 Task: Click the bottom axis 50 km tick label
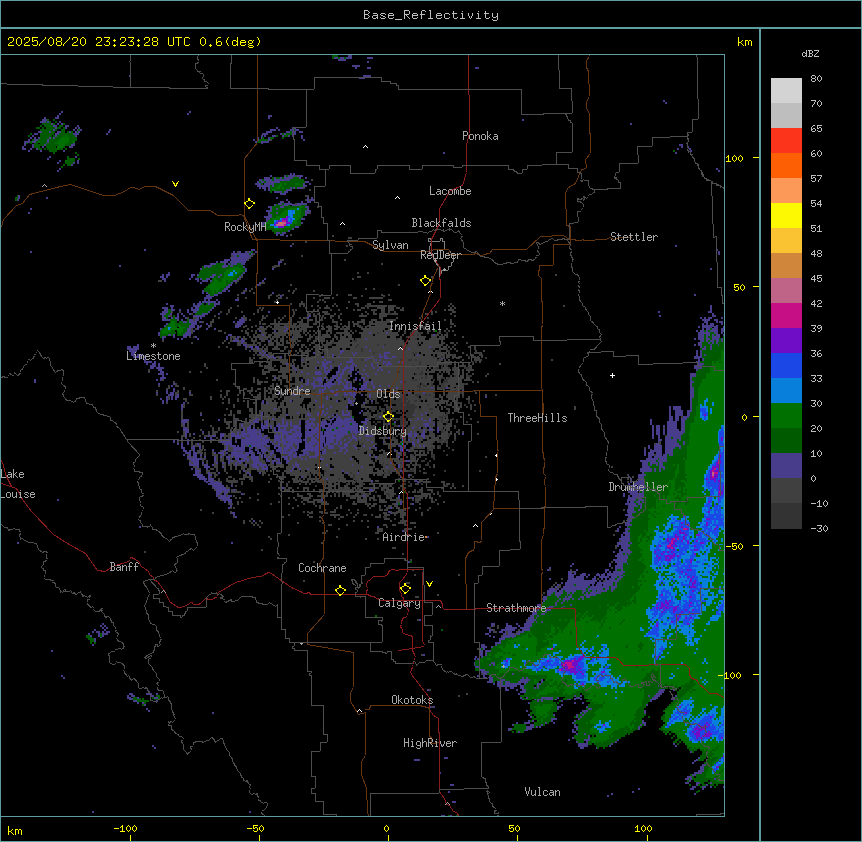(x=514, y=828)
